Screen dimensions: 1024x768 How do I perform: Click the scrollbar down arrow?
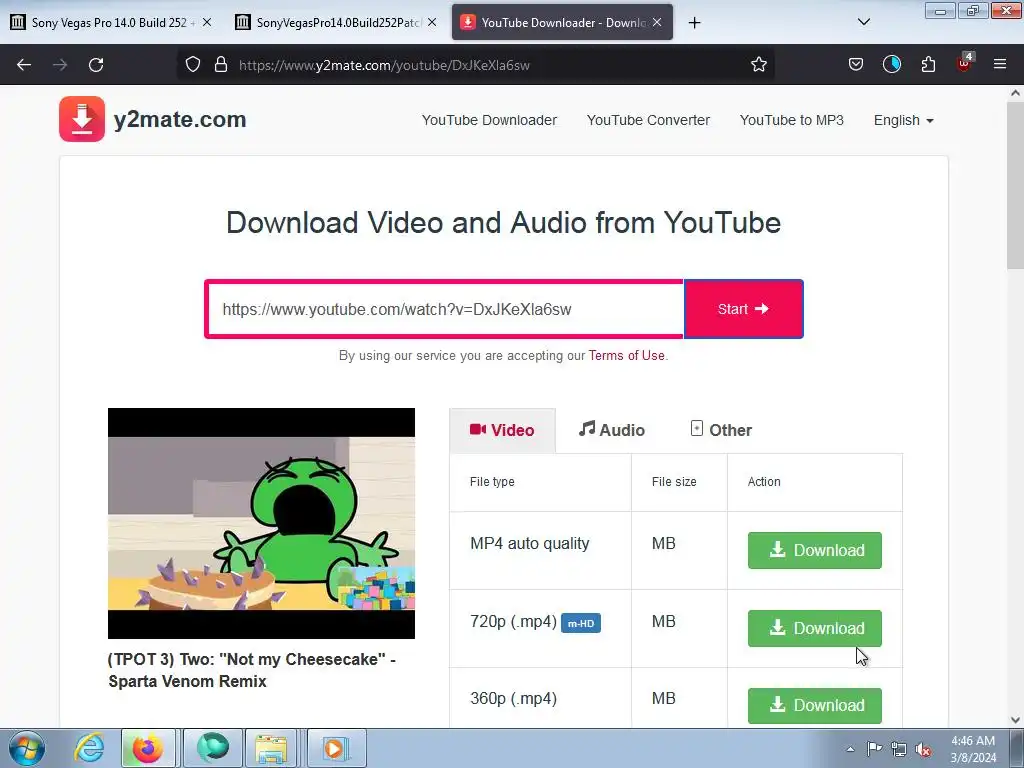[1015, 720]
